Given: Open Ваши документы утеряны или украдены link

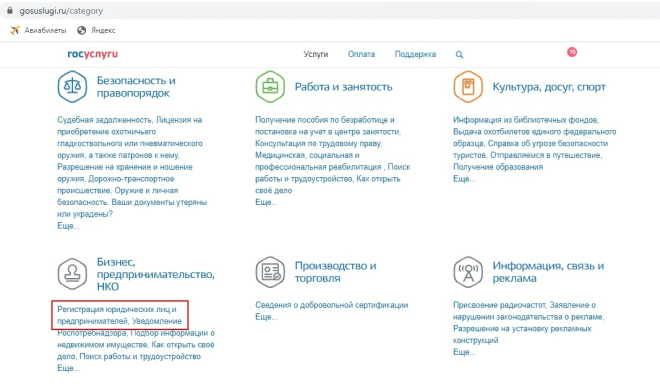Looking at the screenshot, I should tap(132, 208).
